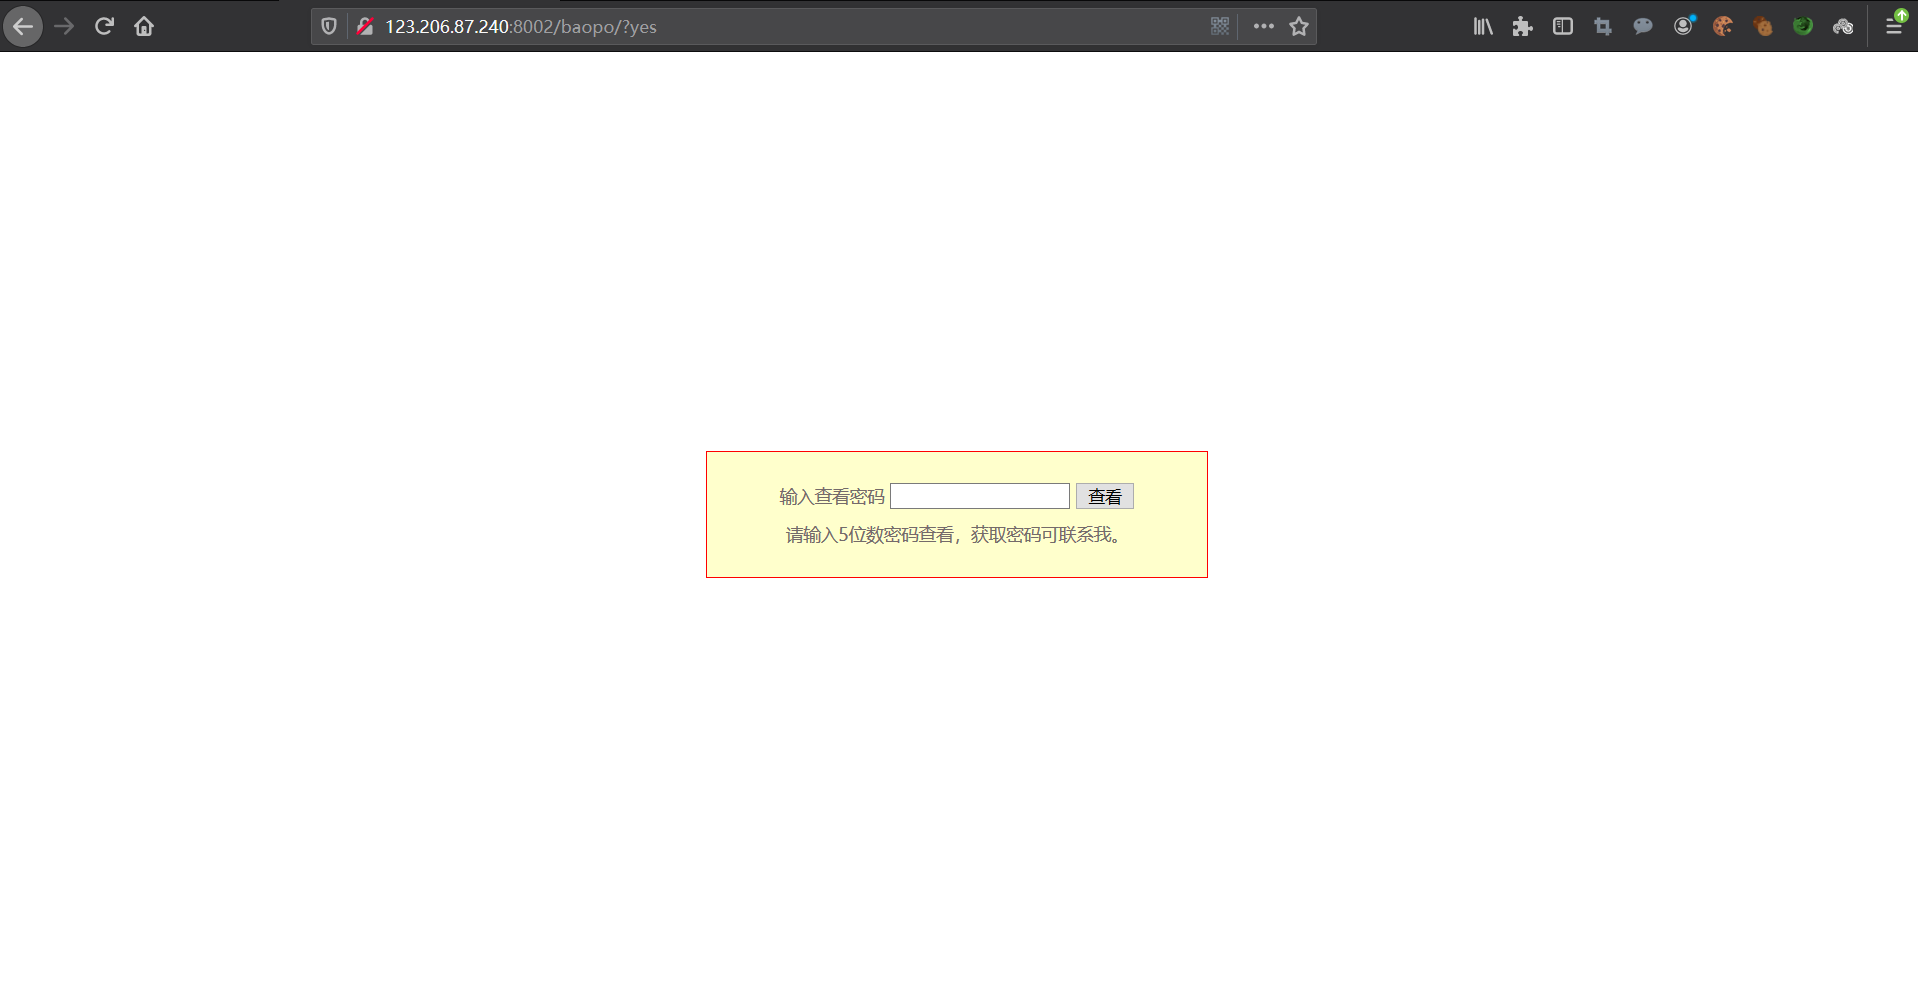1918x989 pixels.
Task: Open the Library toolbar icon
Action: point(1483,26)
